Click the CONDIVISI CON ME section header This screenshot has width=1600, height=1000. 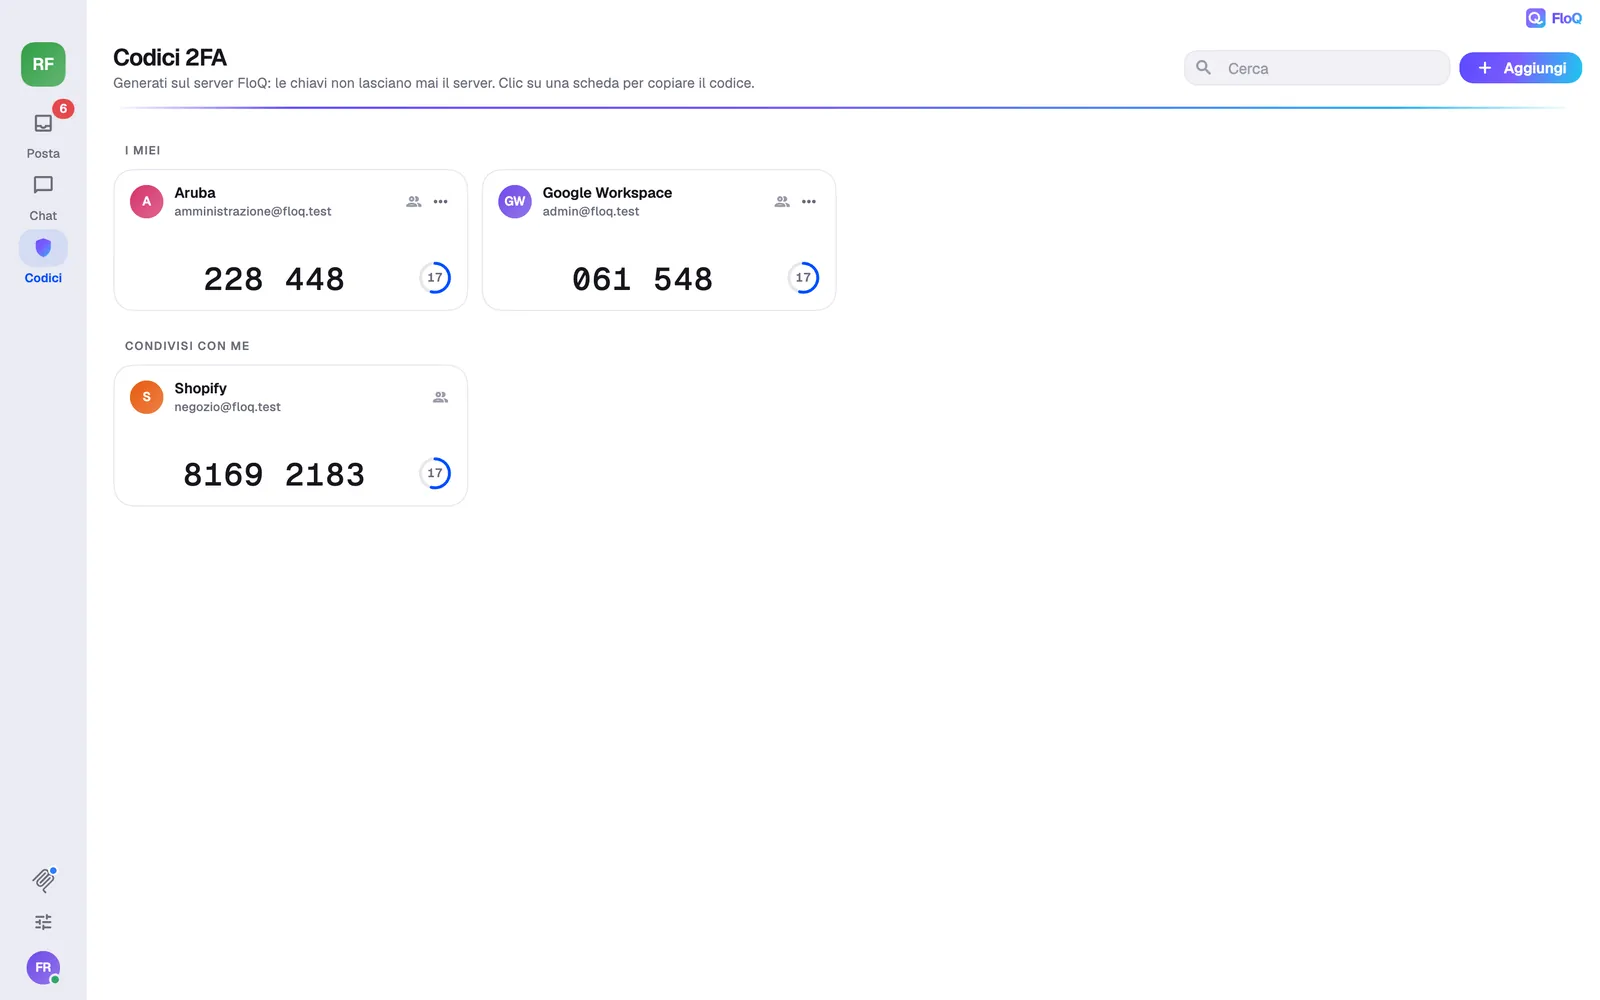point(187,346)
